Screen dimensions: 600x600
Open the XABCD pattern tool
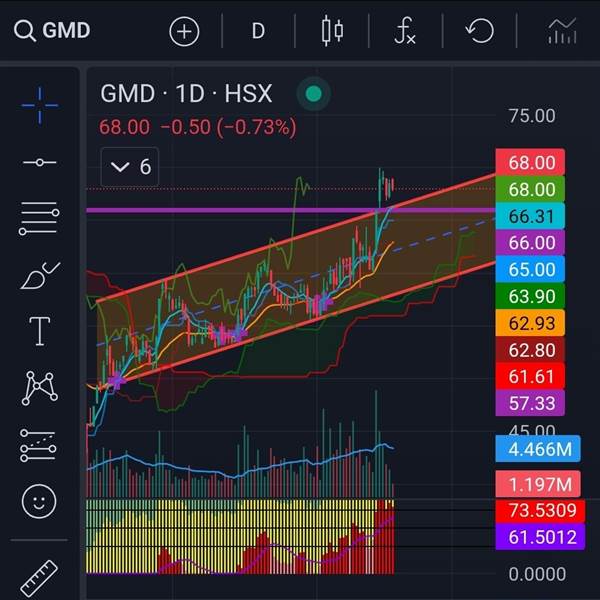[40, 388]
